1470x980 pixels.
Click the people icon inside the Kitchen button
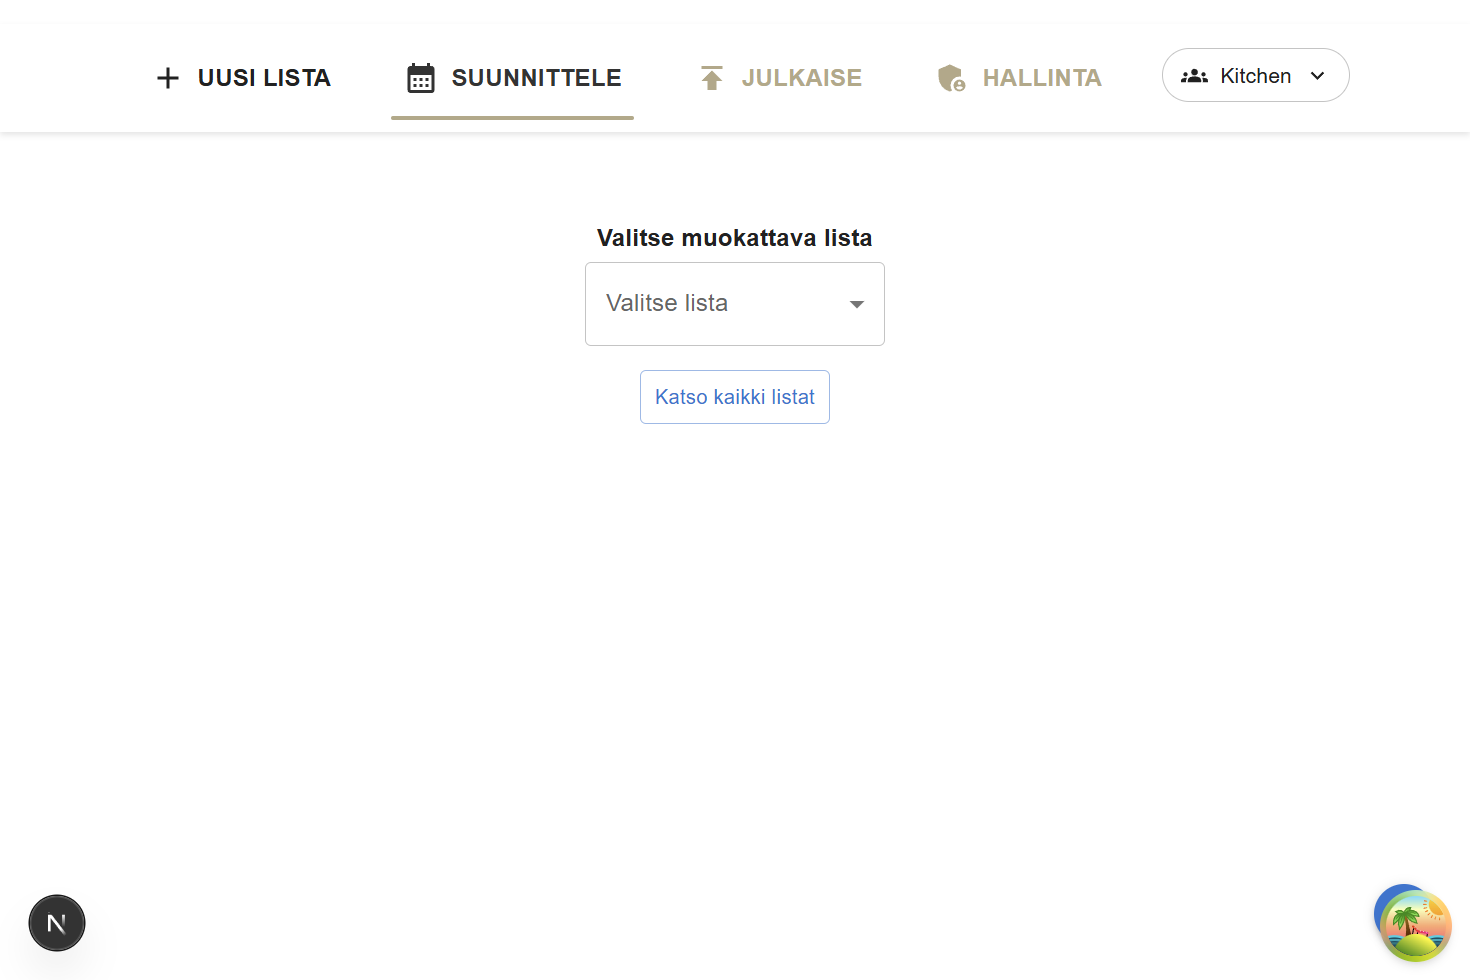coord(1196,75)
